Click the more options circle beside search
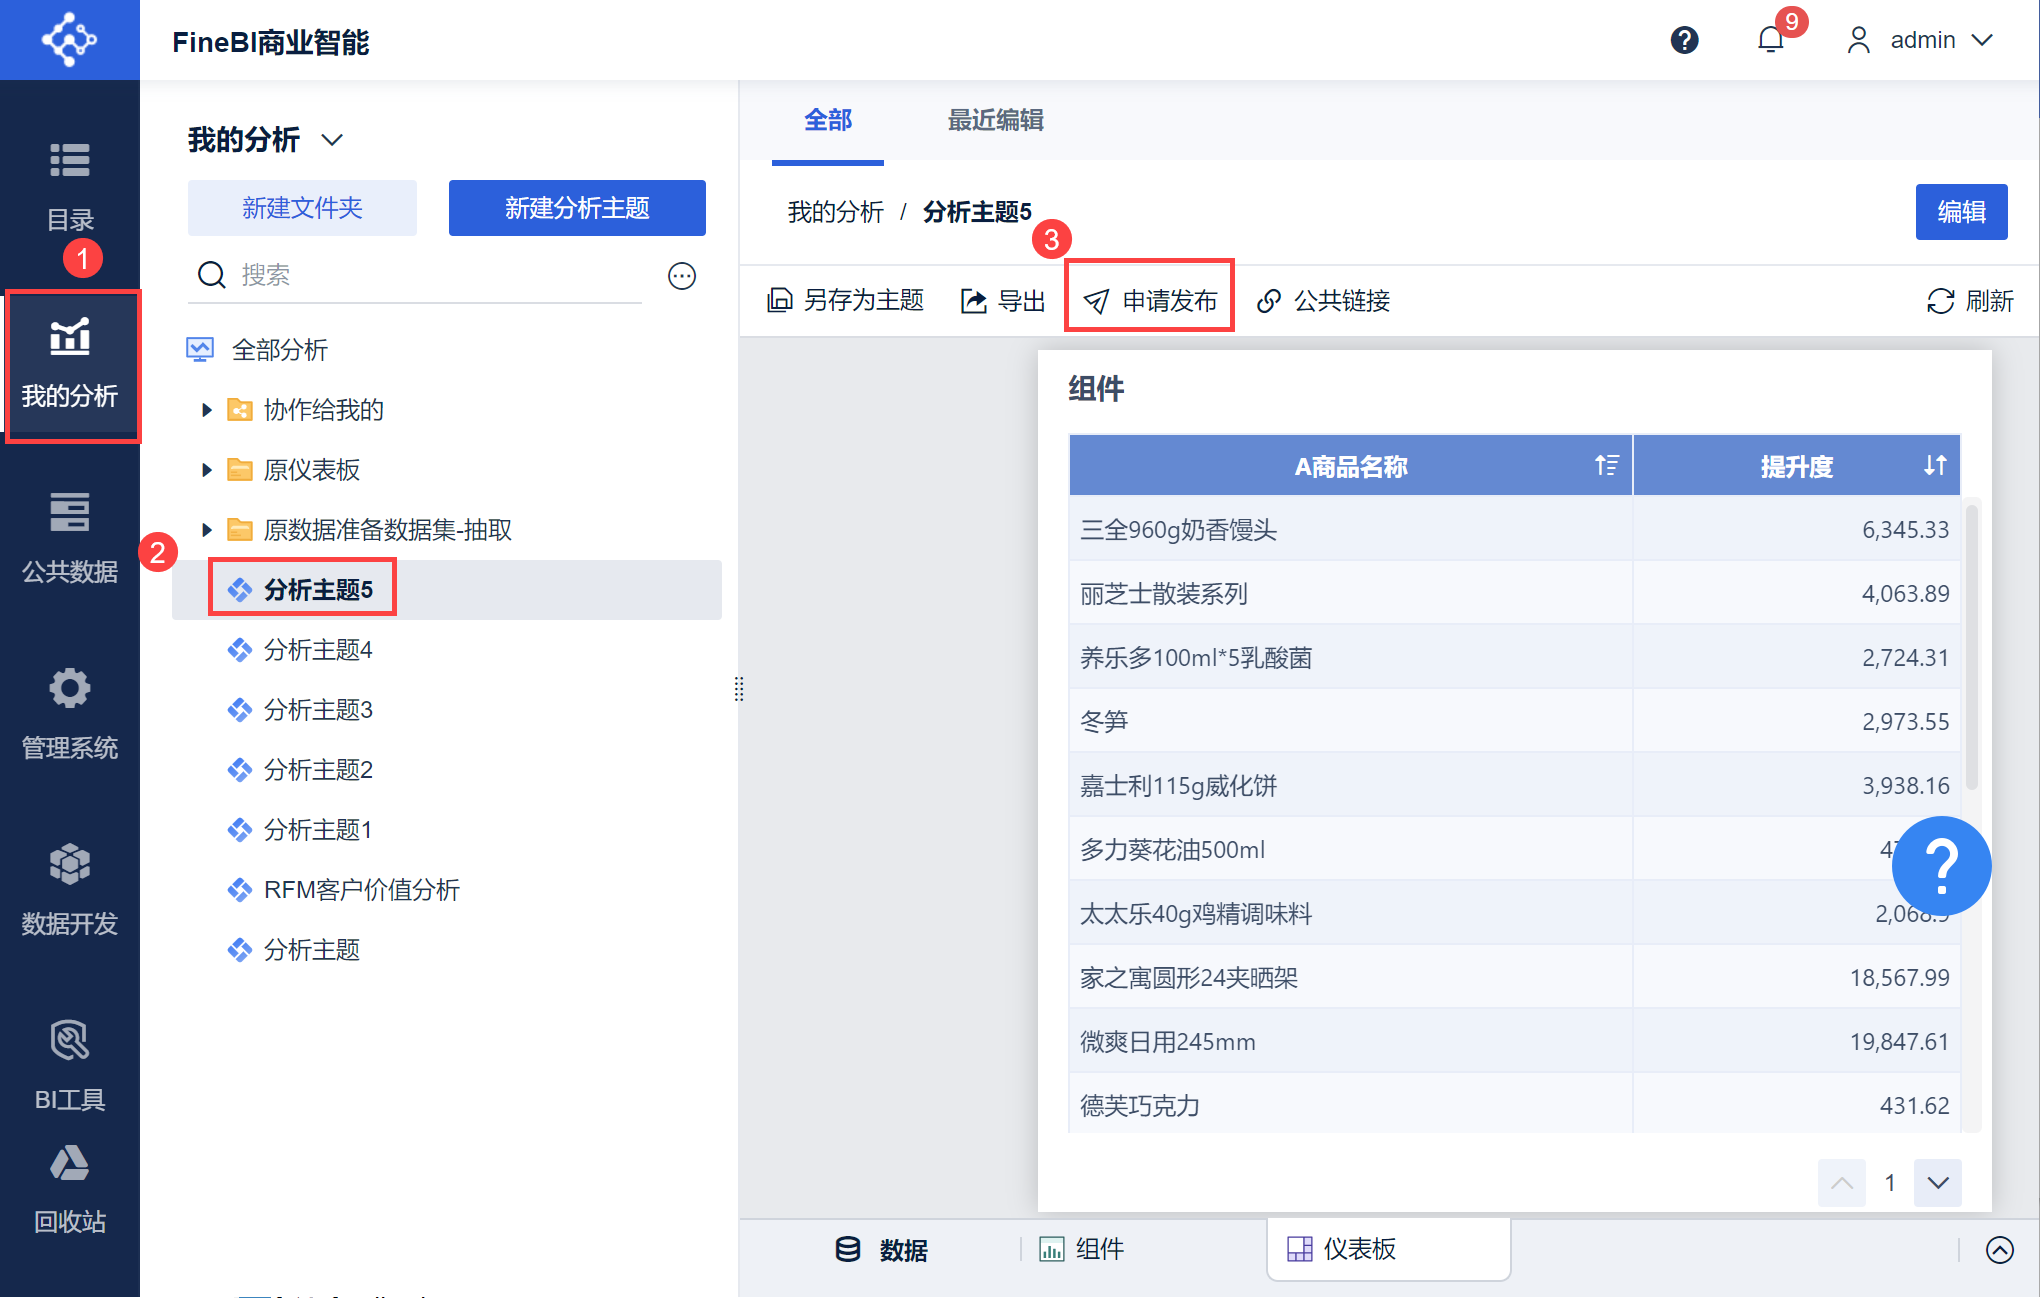This screenshot has width=2040, height=1298. 681,275
